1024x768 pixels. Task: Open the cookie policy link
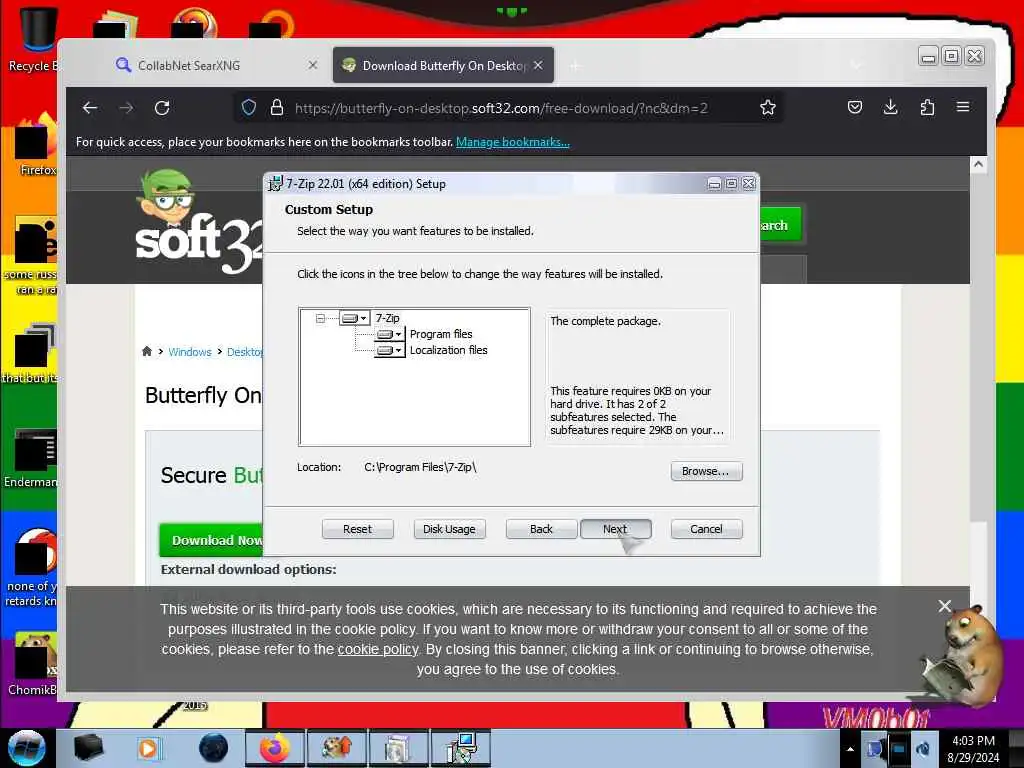[377, 649]
